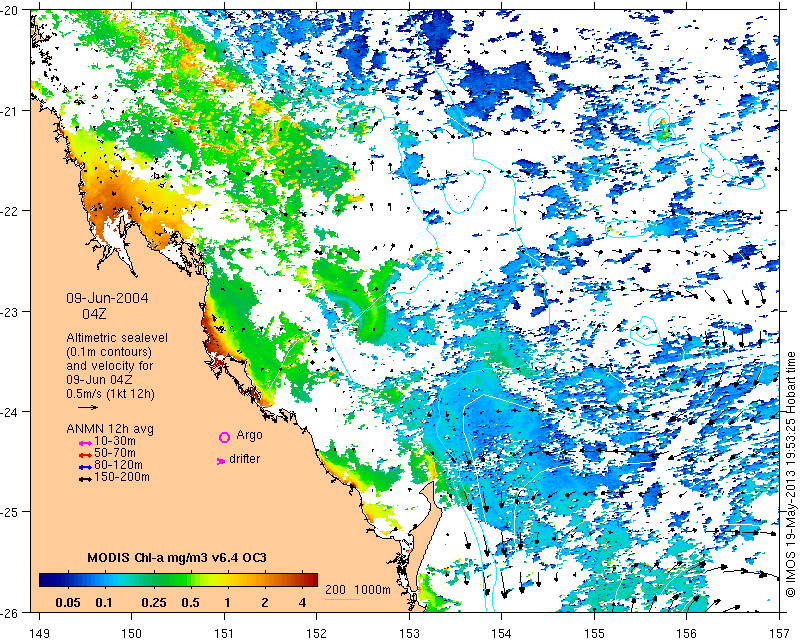800x640 pixels.
Task: Click the '-25' latitude axis label
Action: coord(9,512)
